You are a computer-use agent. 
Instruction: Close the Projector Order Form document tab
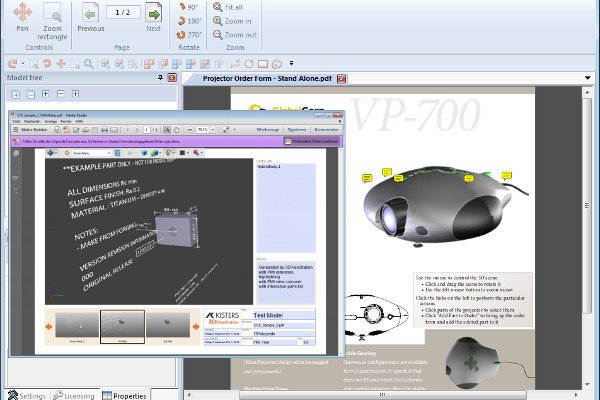[341, 79]
